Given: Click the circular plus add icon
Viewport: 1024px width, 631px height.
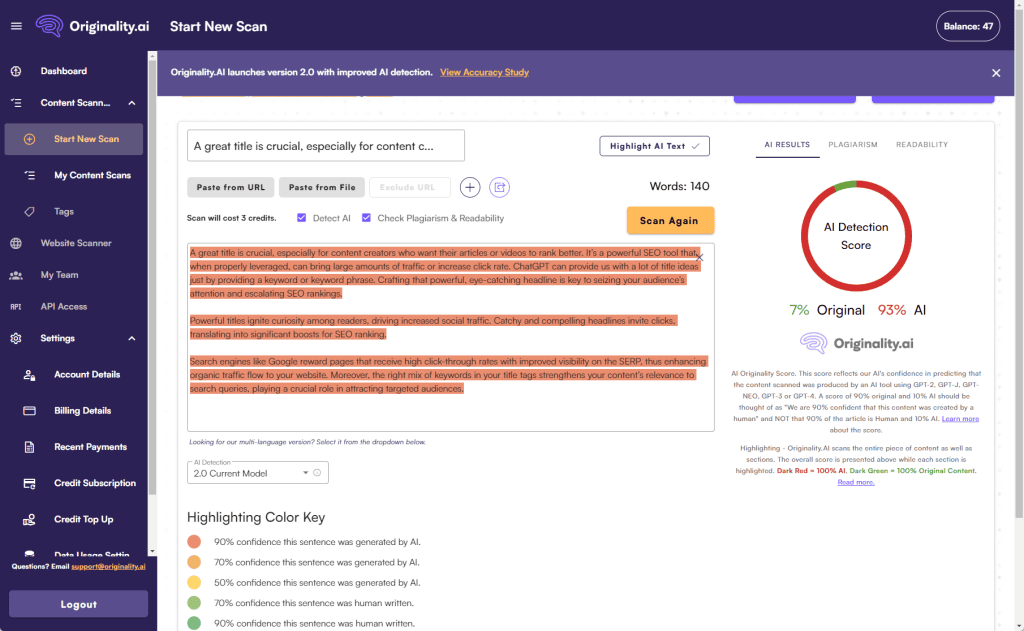Looking at the screenshot, I should (470, 187).
